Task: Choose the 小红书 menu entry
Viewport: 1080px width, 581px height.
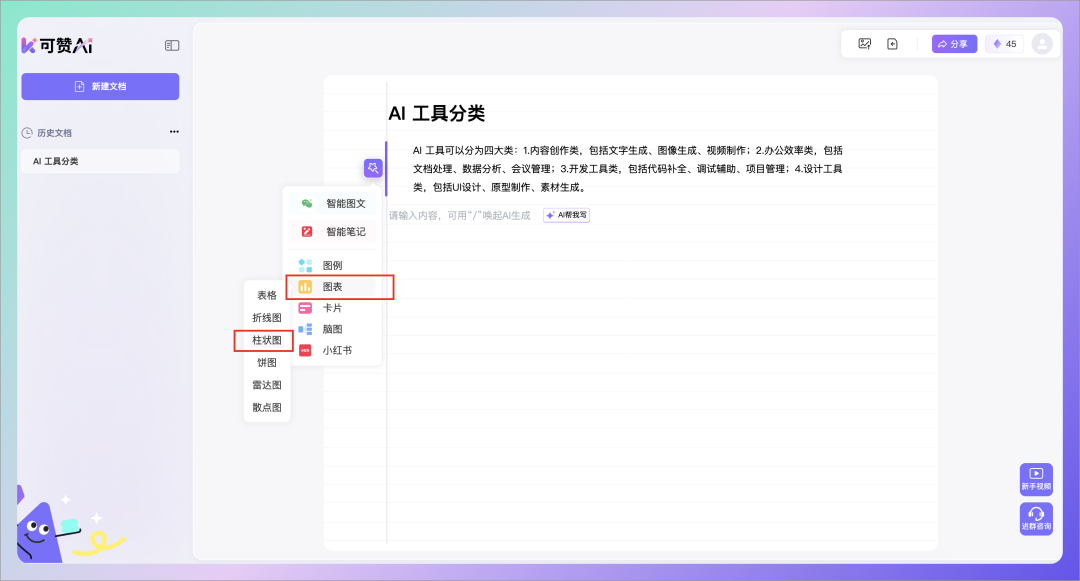Action: (x=333, y=350)
